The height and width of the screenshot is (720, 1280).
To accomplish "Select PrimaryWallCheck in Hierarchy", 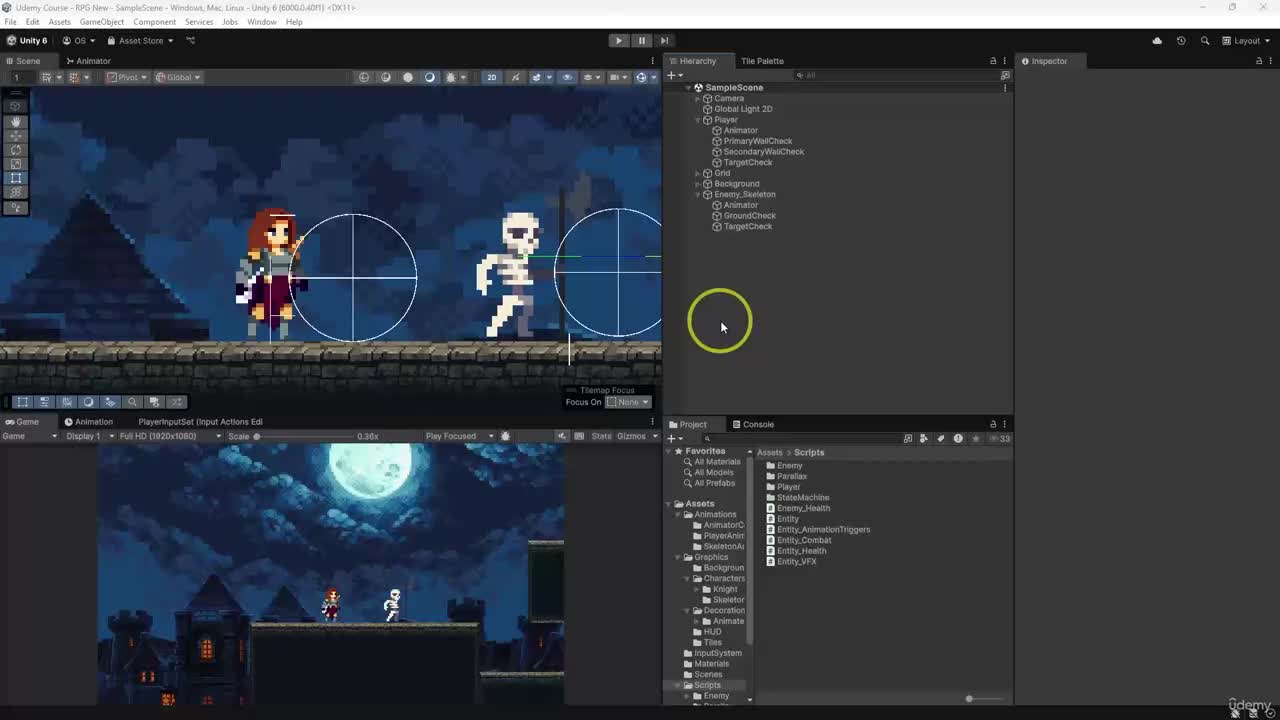I will click(x=757, y=141).
